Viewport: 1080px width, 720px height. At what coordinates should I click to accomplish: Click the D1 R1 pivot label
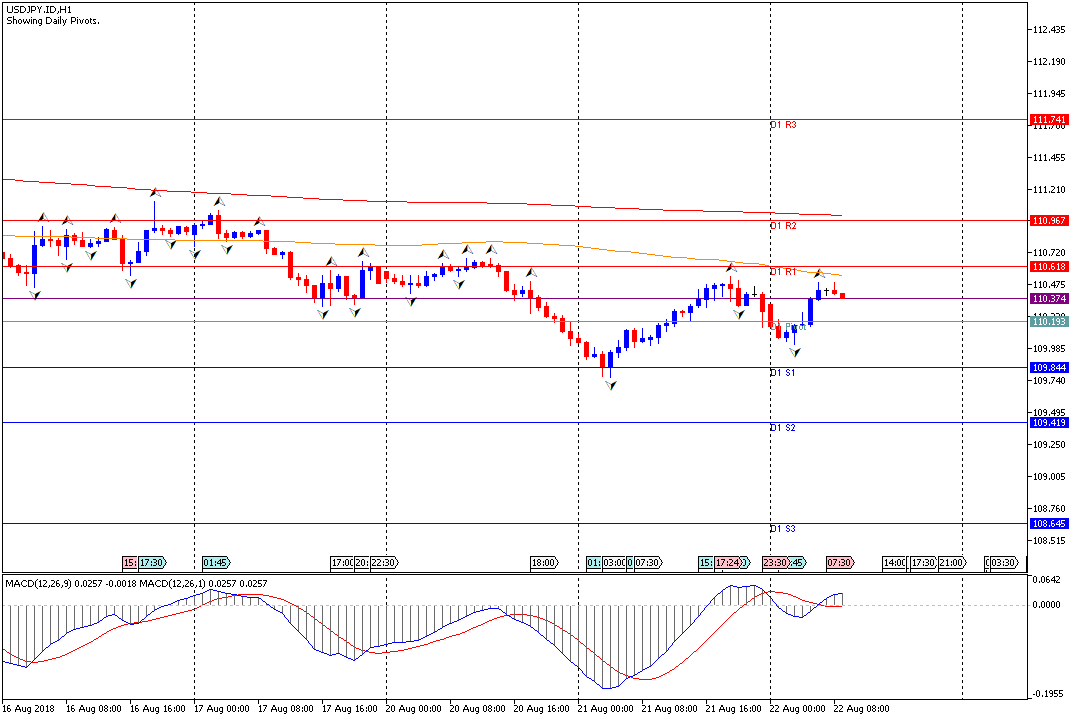click(783, 272)
